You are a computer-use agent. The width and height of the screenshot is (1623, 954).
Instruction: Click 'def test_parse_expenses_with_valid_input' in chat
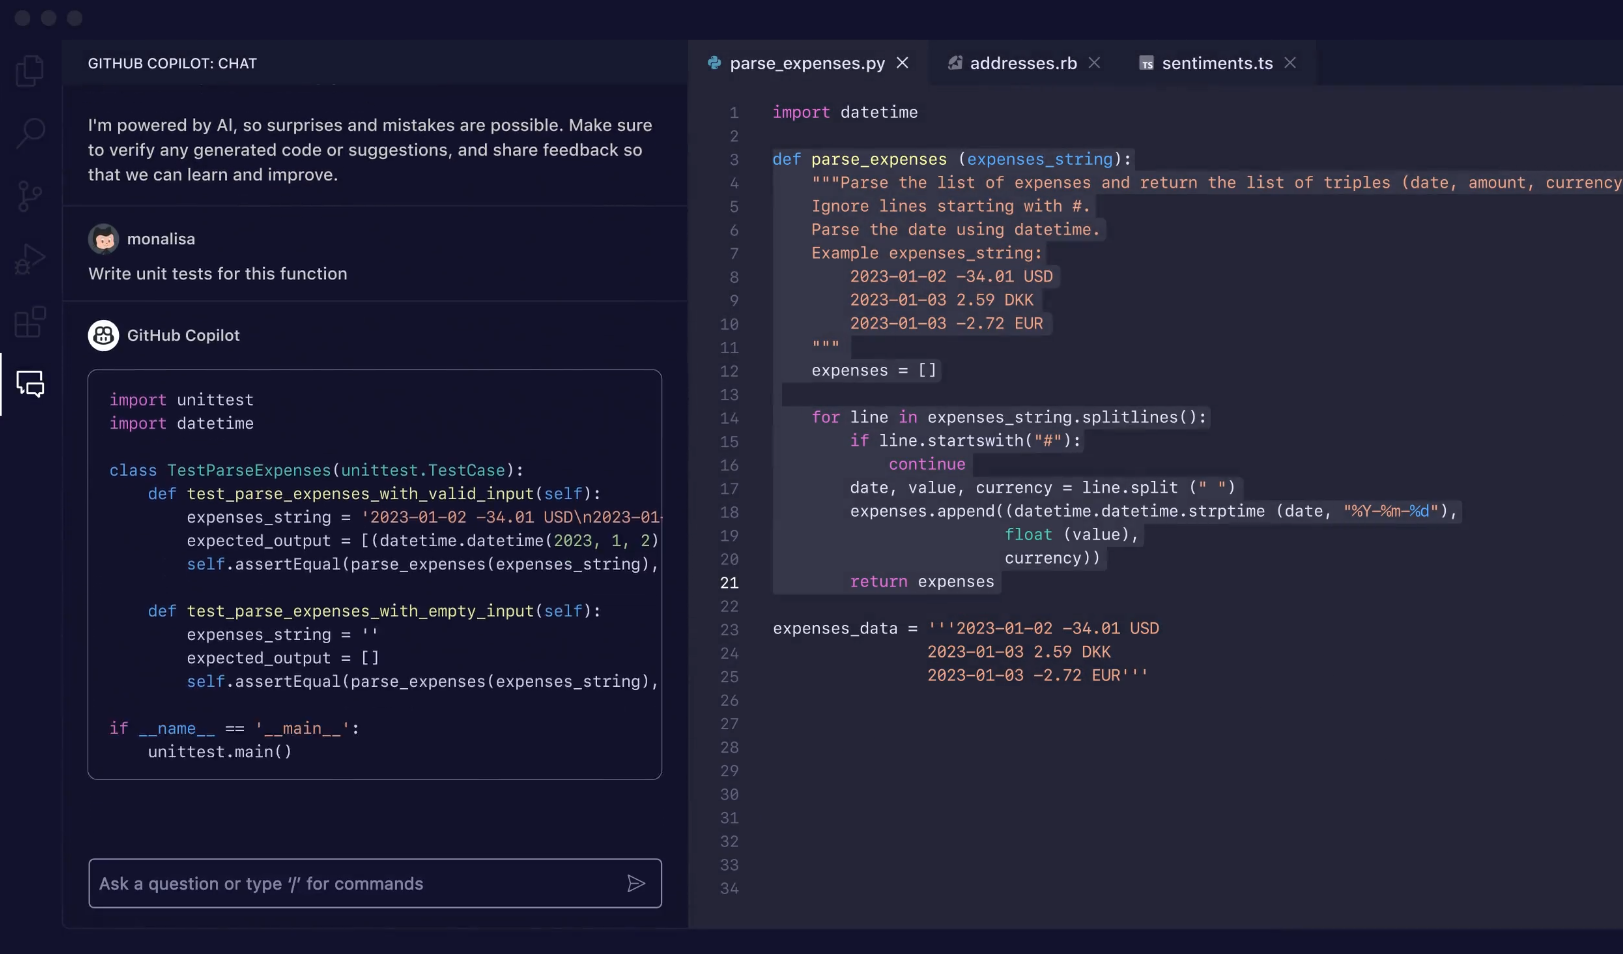(x=374, y=494)
